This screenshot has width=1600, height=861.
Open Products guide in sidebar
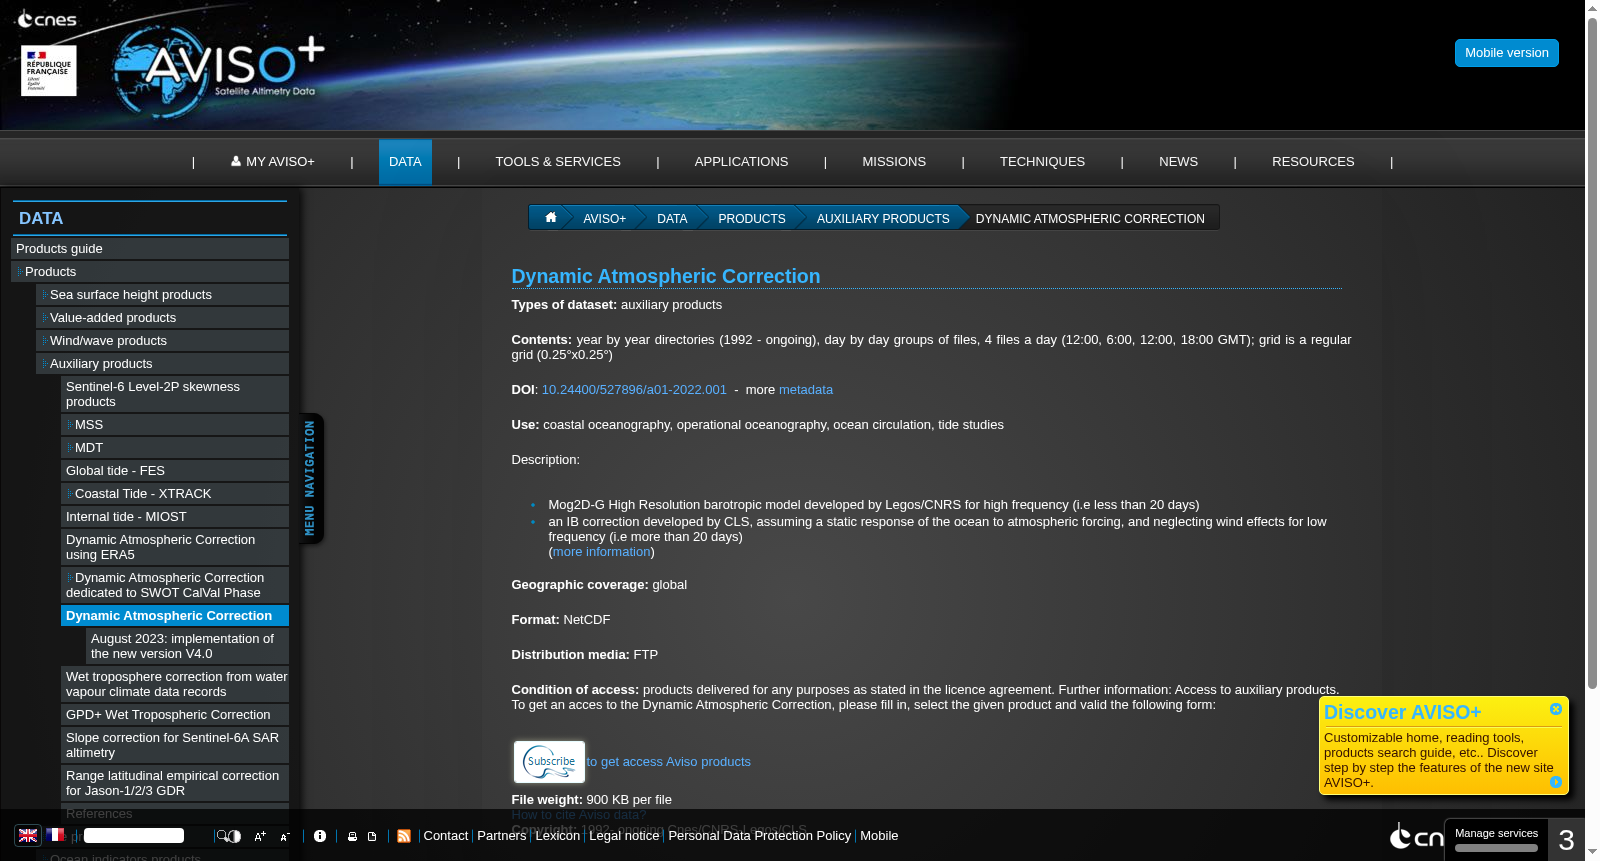[150, 249]
